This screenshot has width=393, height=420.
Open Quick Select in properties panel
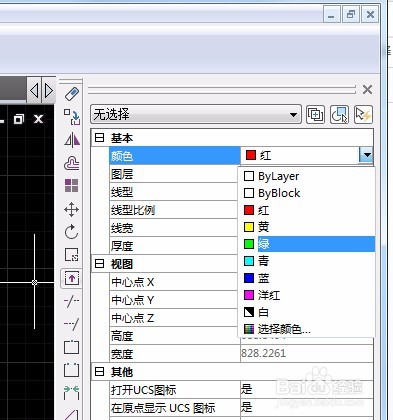click(363, 115)
